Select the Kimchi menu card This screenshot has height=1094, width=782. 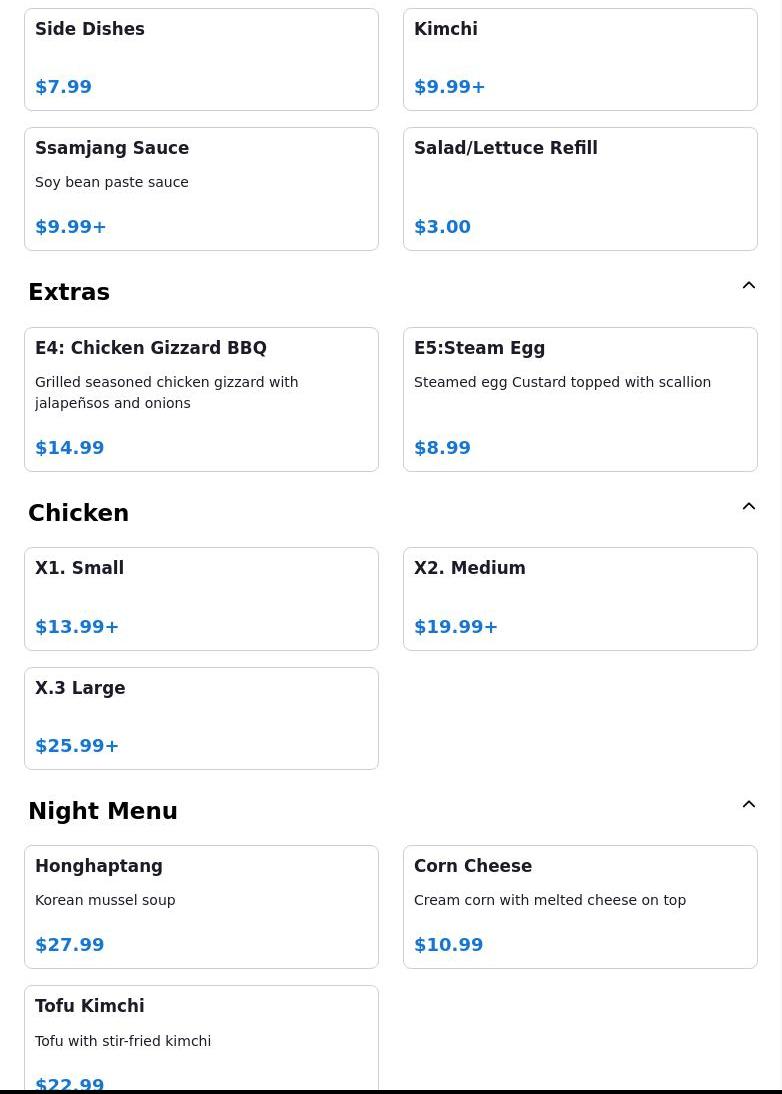[x=580, y=59]
